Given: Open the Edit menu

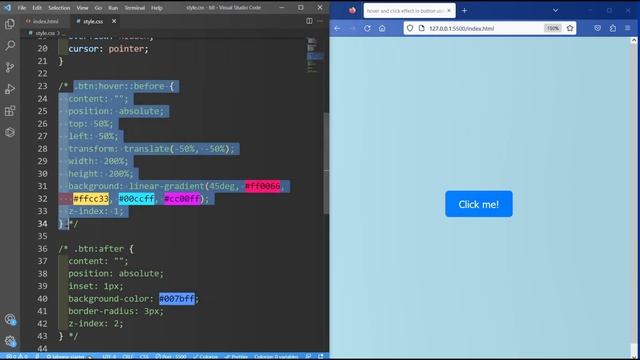Looking at the screenshot, I should [x=37, y=8].
